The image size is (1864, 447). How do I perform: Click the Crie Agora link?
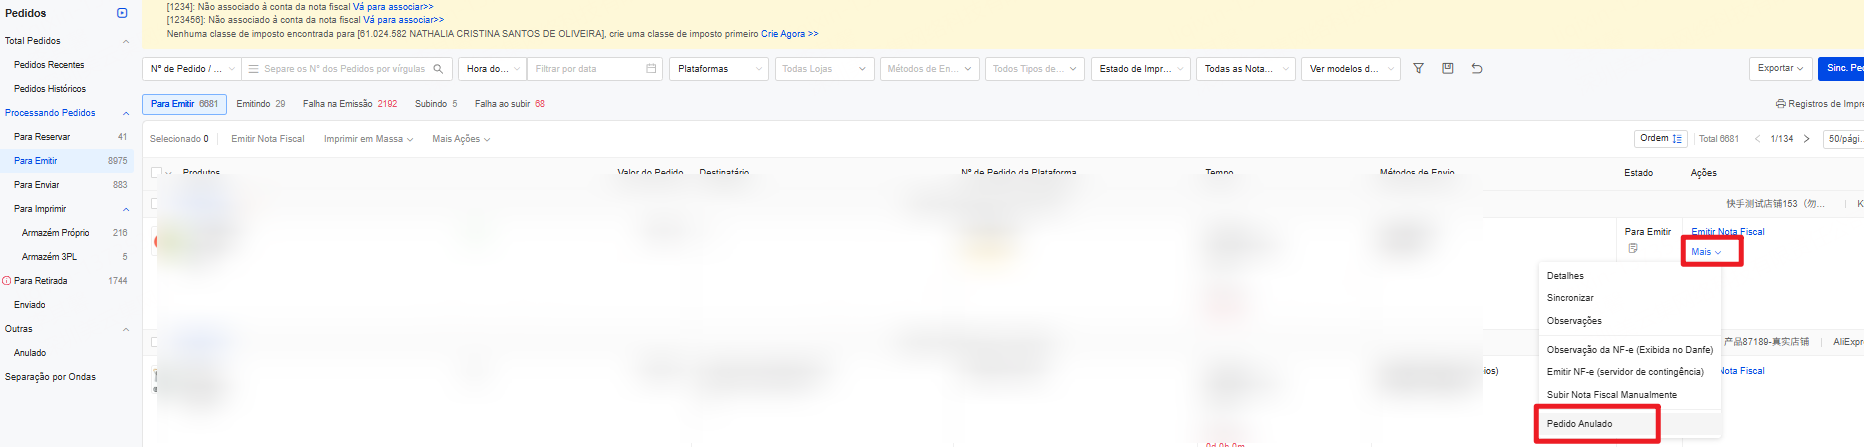tap(789, 34)
